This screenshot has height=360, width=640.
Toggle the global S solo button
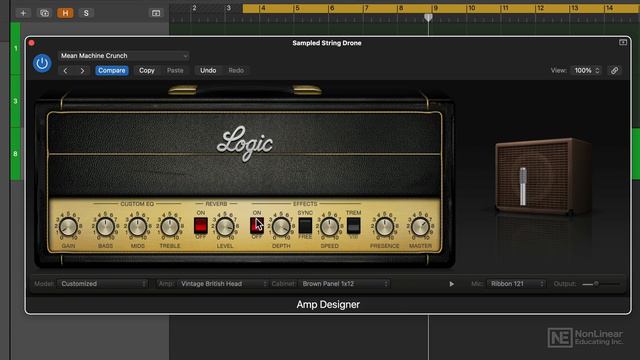pos(86,13)
